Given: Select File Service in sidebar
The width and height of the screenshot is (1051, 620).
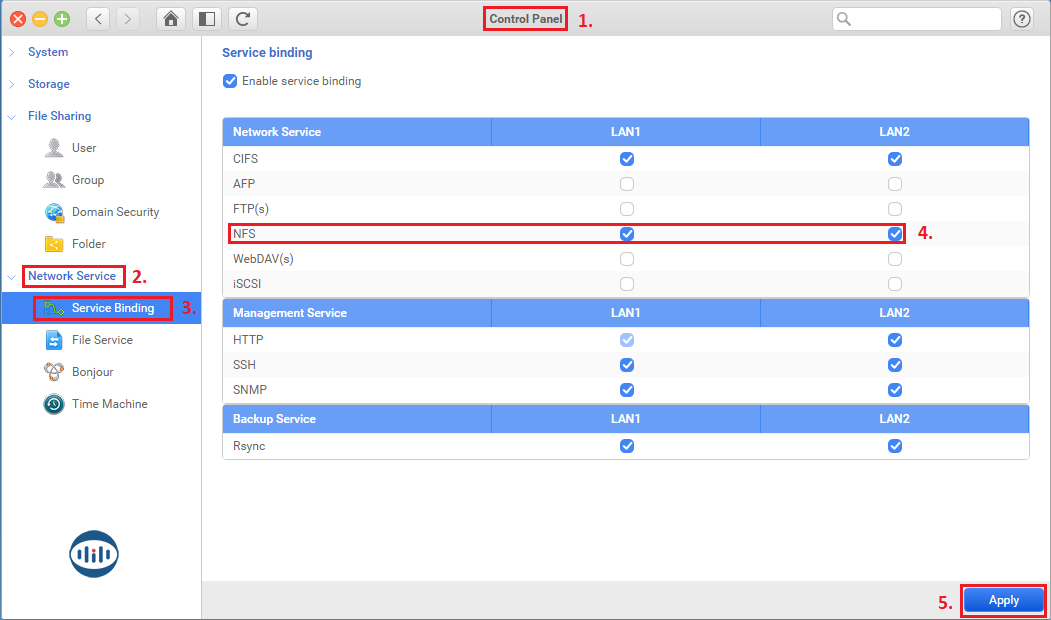Looking at the screenshot, I should (x=102, y=340).
